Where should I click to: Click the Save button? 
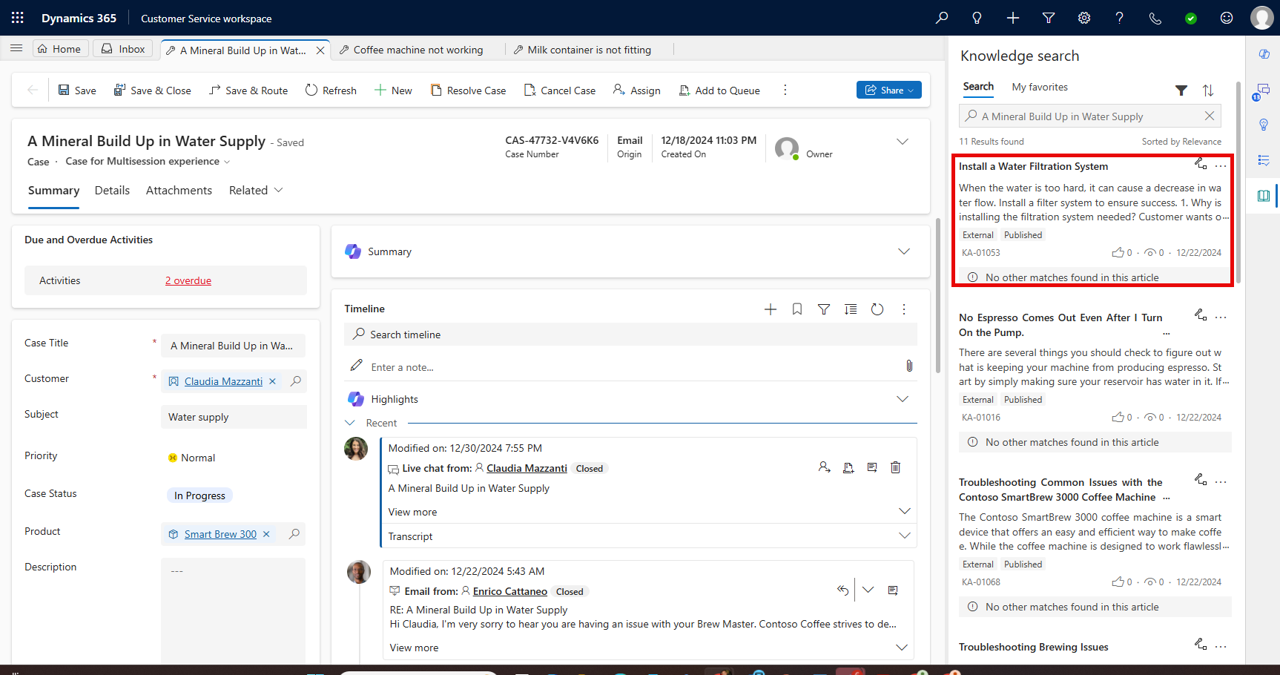point(77,90)
